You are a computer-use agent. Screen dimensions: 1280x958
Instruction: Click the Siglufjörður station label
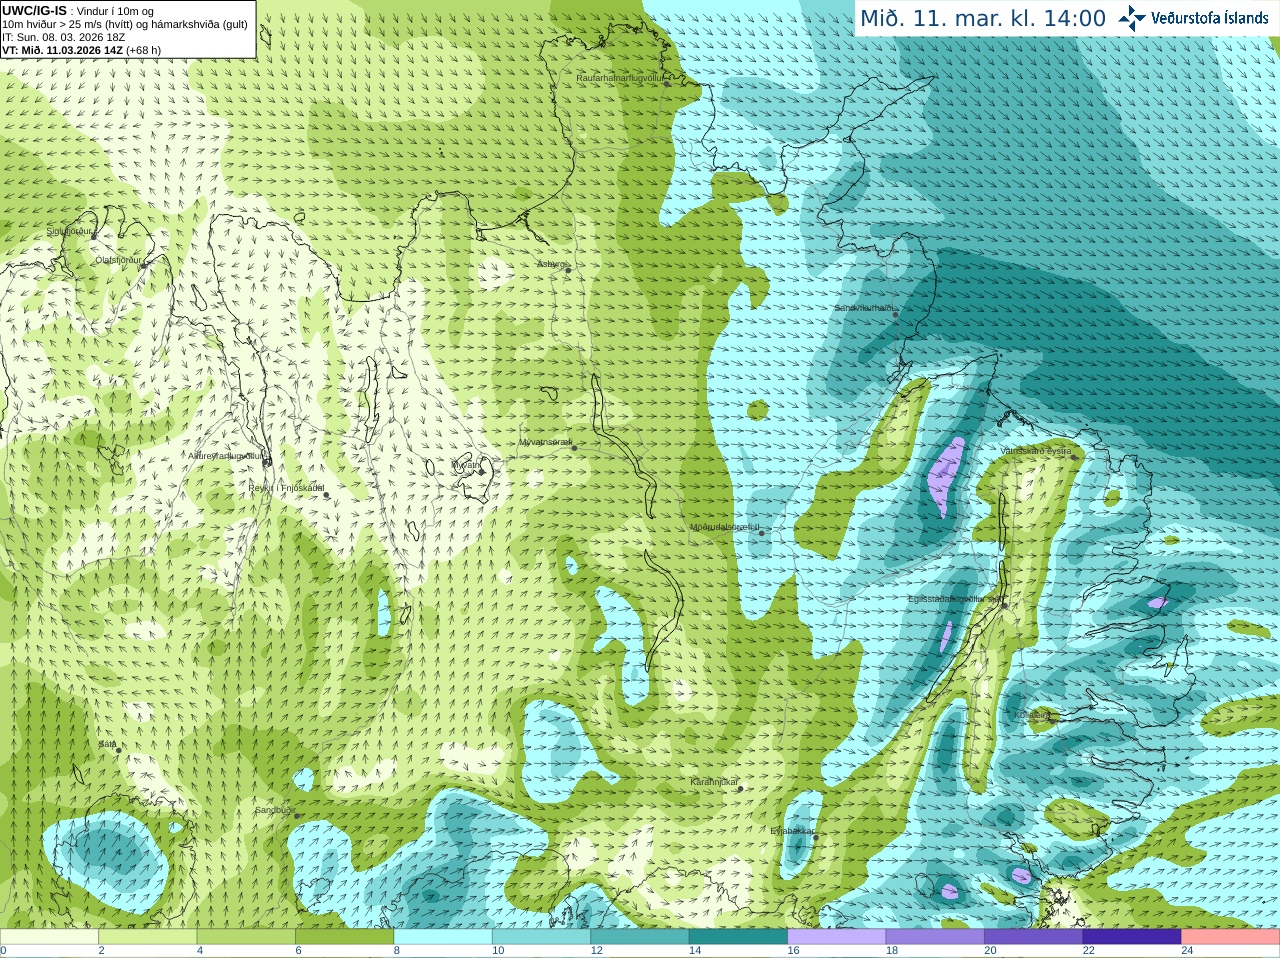pos(69,231)
